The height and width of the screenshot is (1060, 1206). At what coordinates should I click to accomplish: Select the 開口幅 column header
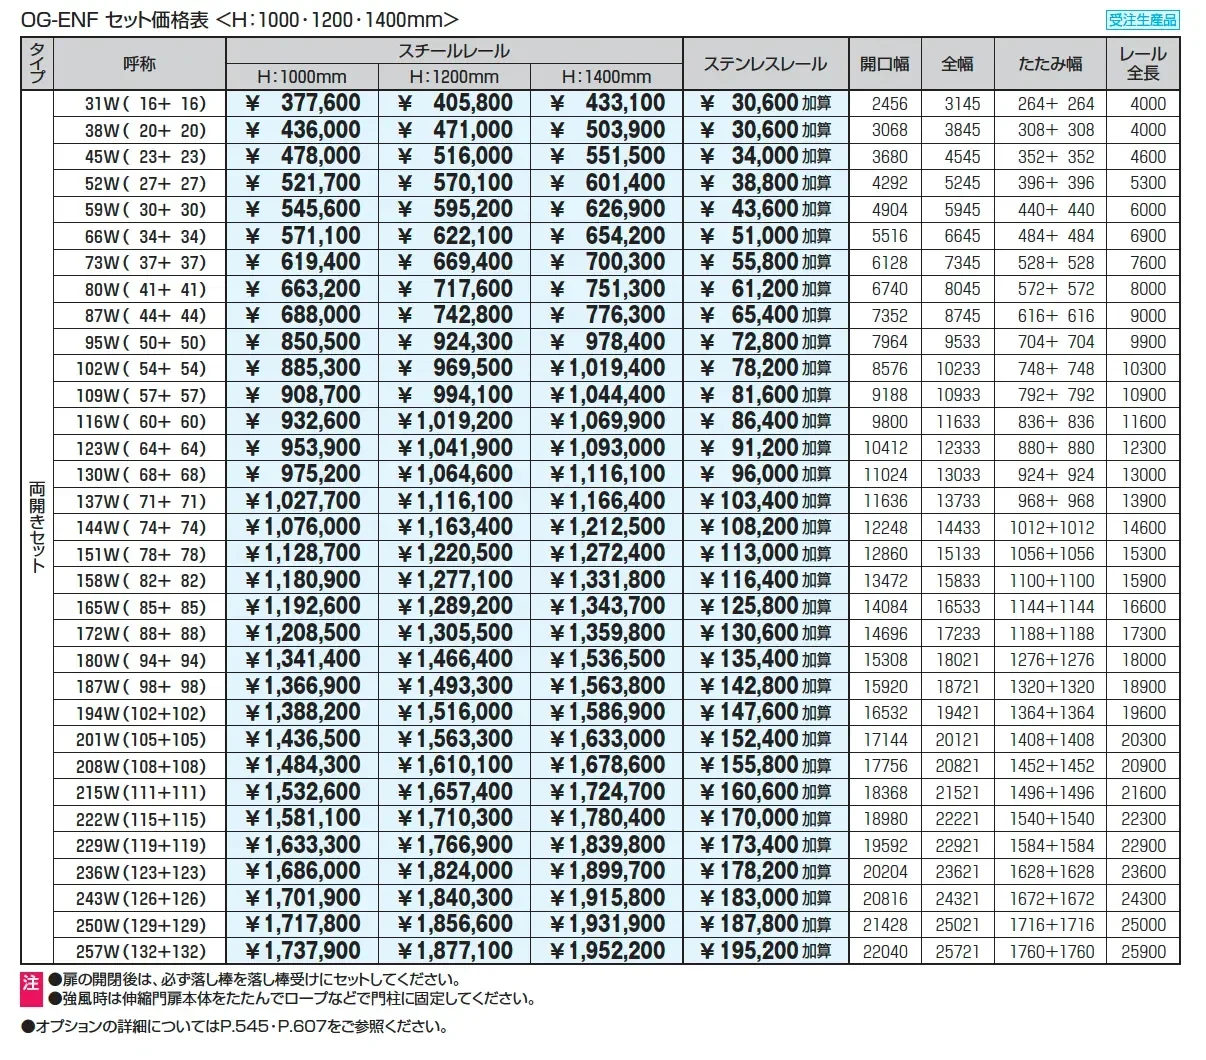(885, 64)
